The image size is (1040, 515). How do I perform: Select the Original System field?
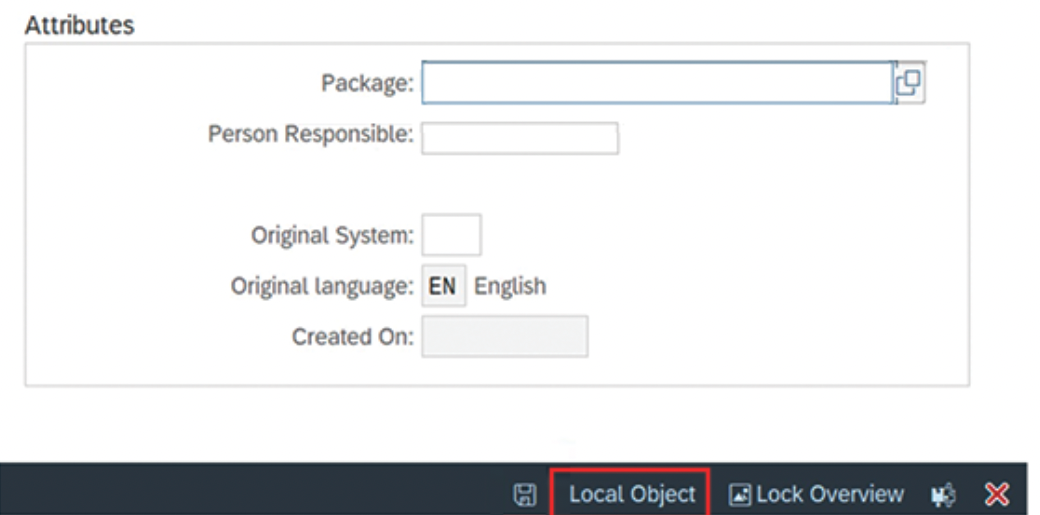pos(451,235)
